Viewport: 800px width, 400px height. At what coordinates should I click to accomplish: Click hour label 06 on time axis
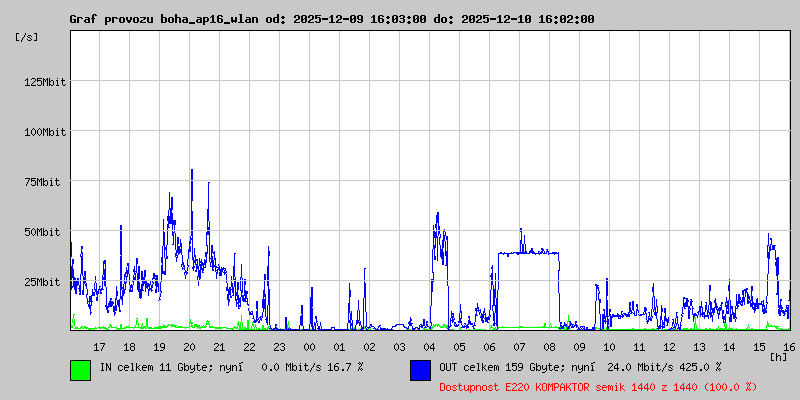[x=489, y=347]
